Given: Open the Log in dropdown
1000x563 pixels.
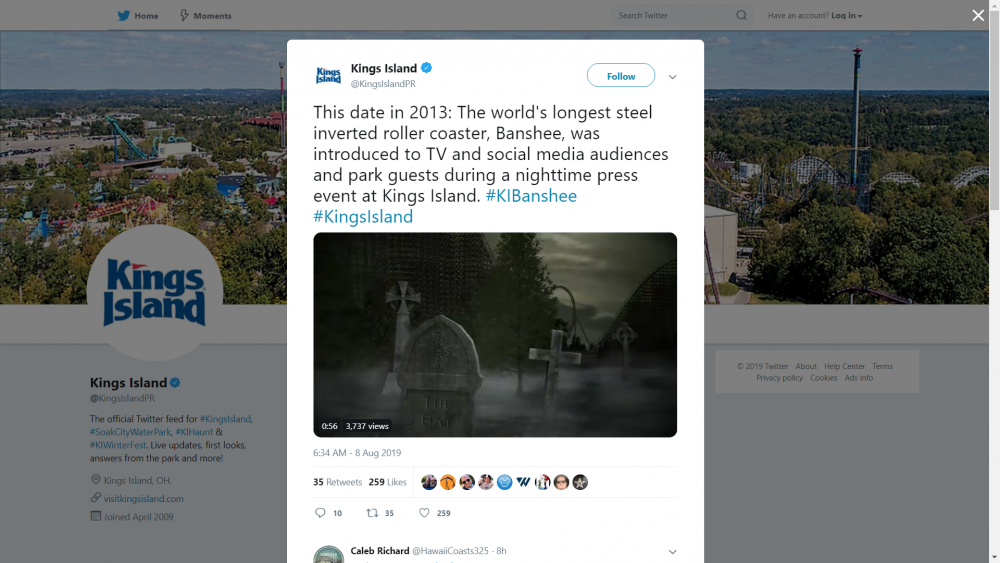Looking at the screenshot, I should point(846,15).
